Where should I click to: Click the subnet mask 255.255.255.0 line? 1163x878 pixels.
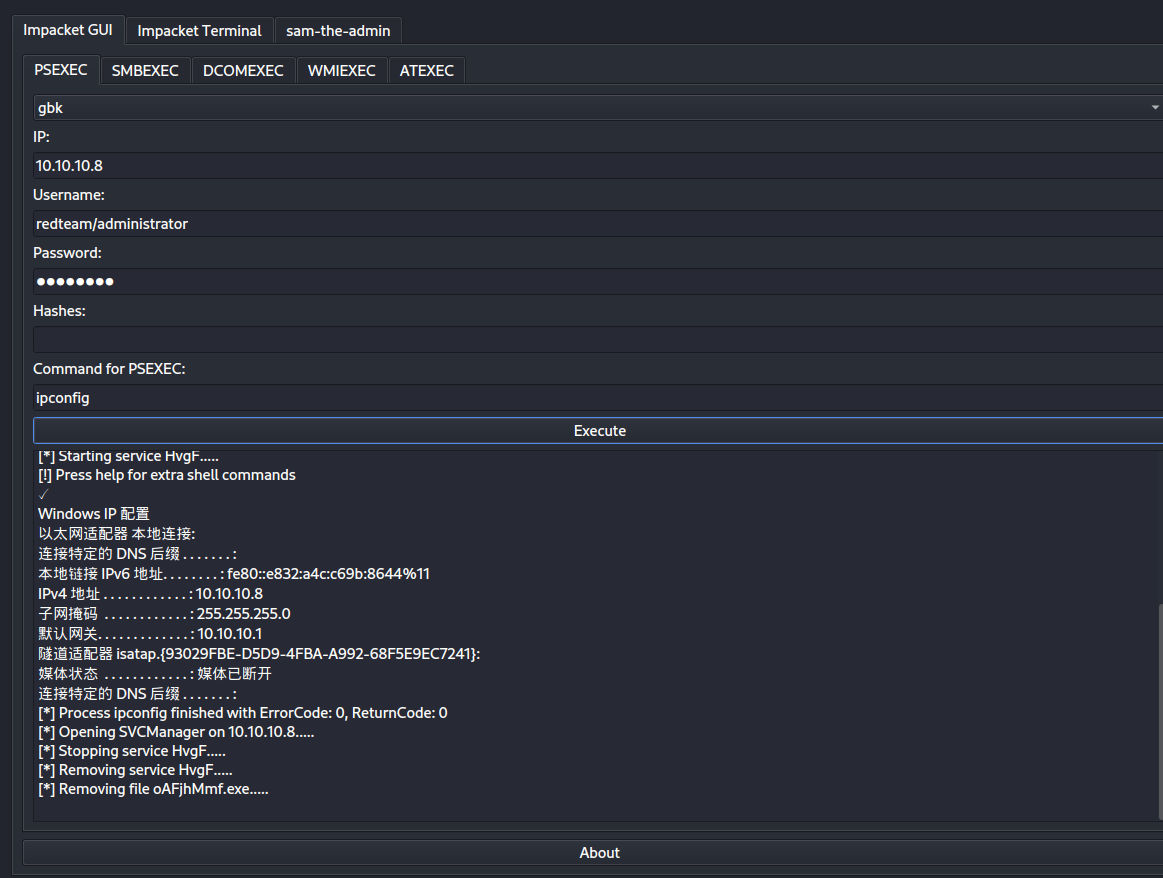tap(165, 614)
